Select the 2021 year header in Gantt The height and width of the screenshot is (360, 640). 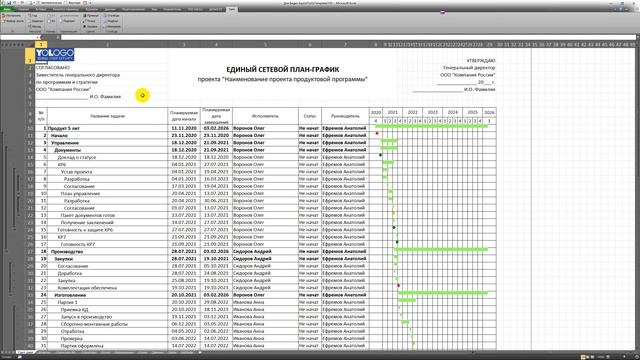tap(392, 112)
